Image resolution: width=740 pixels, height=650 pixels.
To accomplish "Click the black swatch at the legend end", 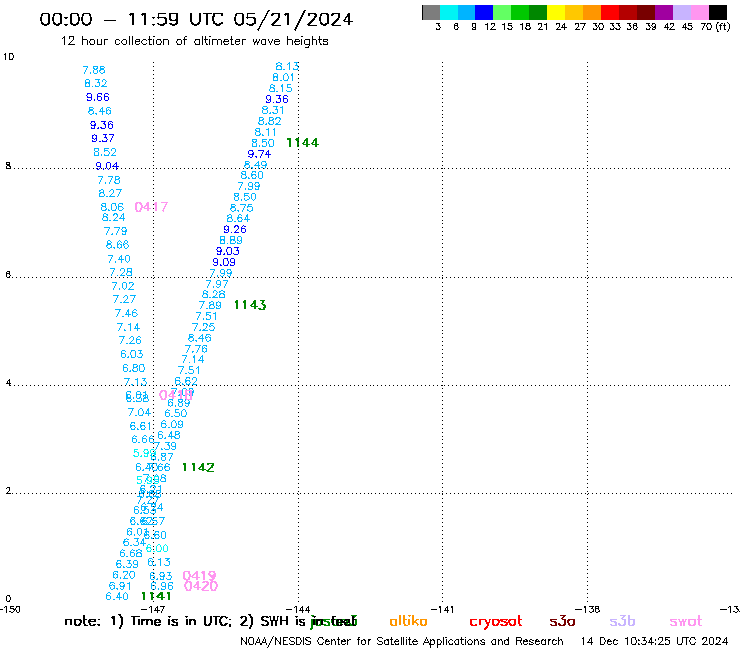I will click(718, 12).
